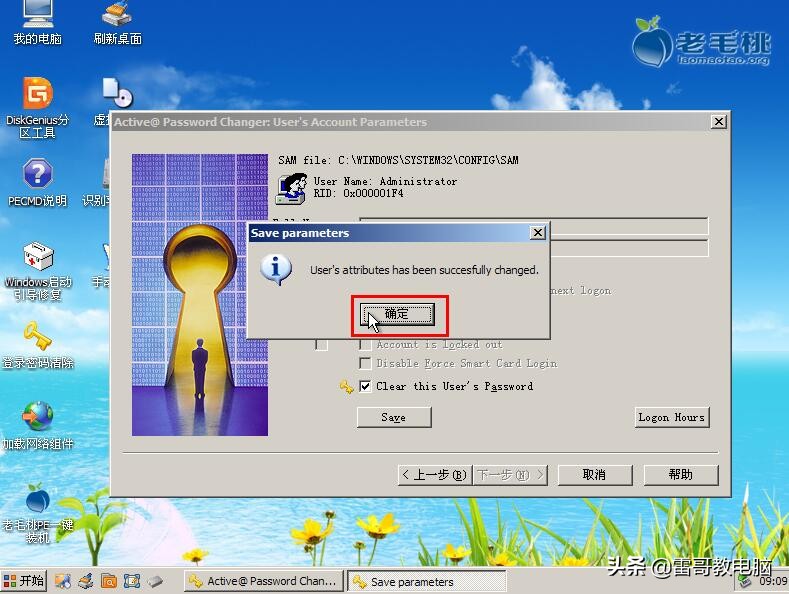Launch 登录密码清除 key icon
Image resolution: width=789 pixels, height=594 pixels.
[x=38, y=345]
